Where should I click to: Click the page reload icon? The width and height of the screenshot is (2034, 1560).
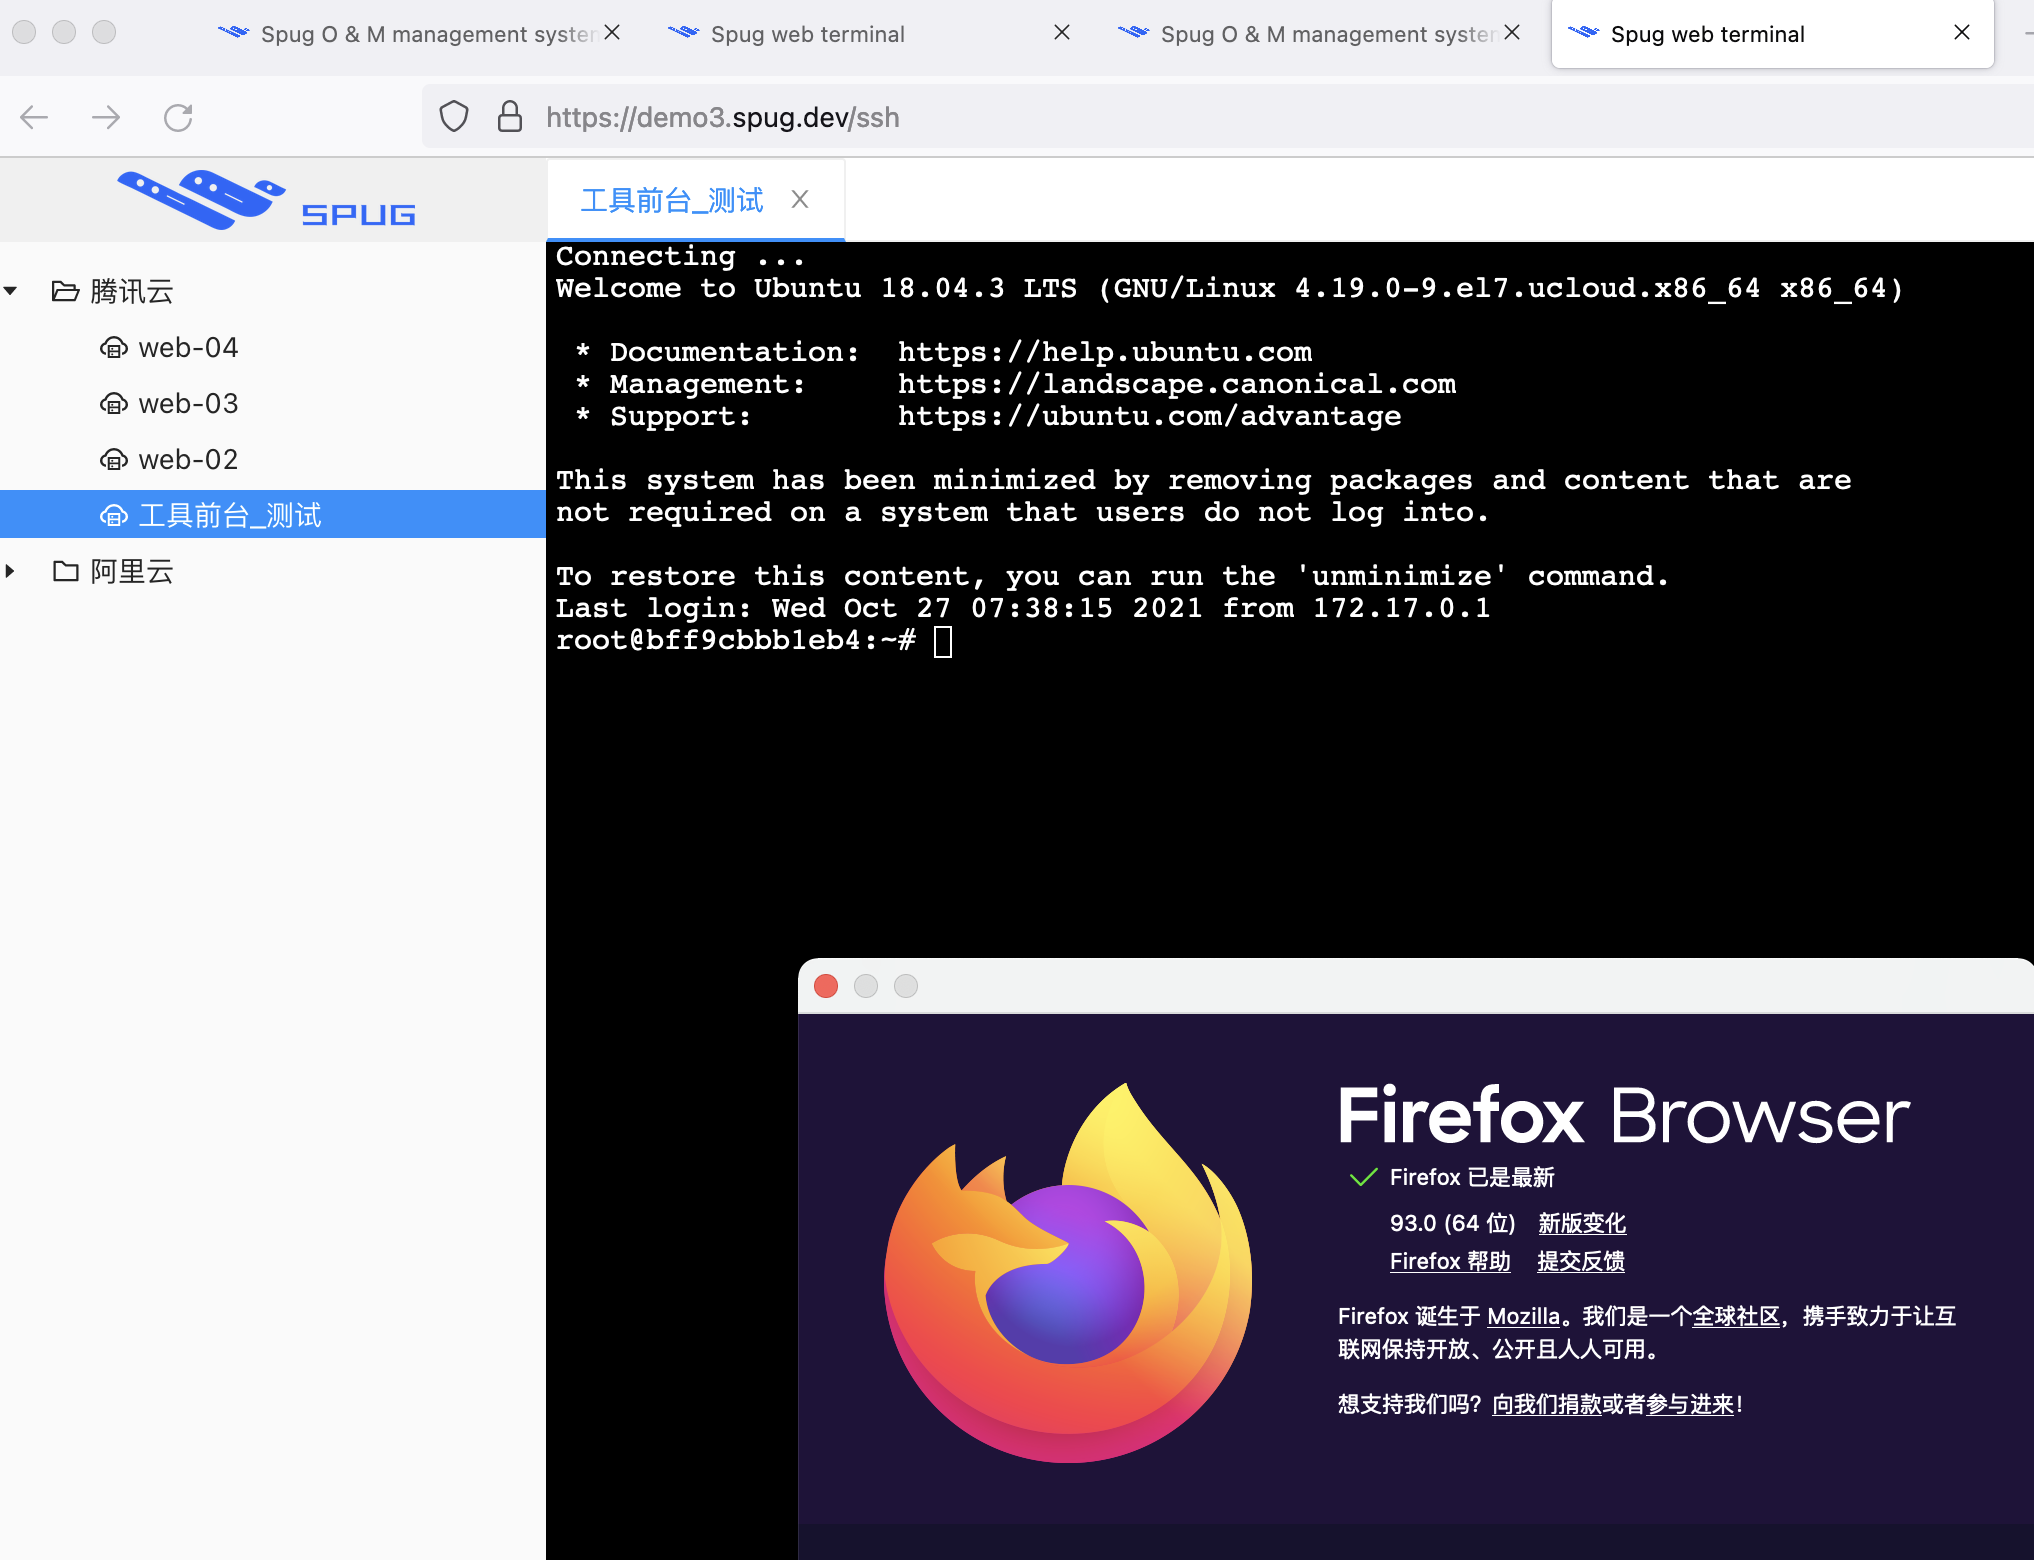click(x=178, y=117)
